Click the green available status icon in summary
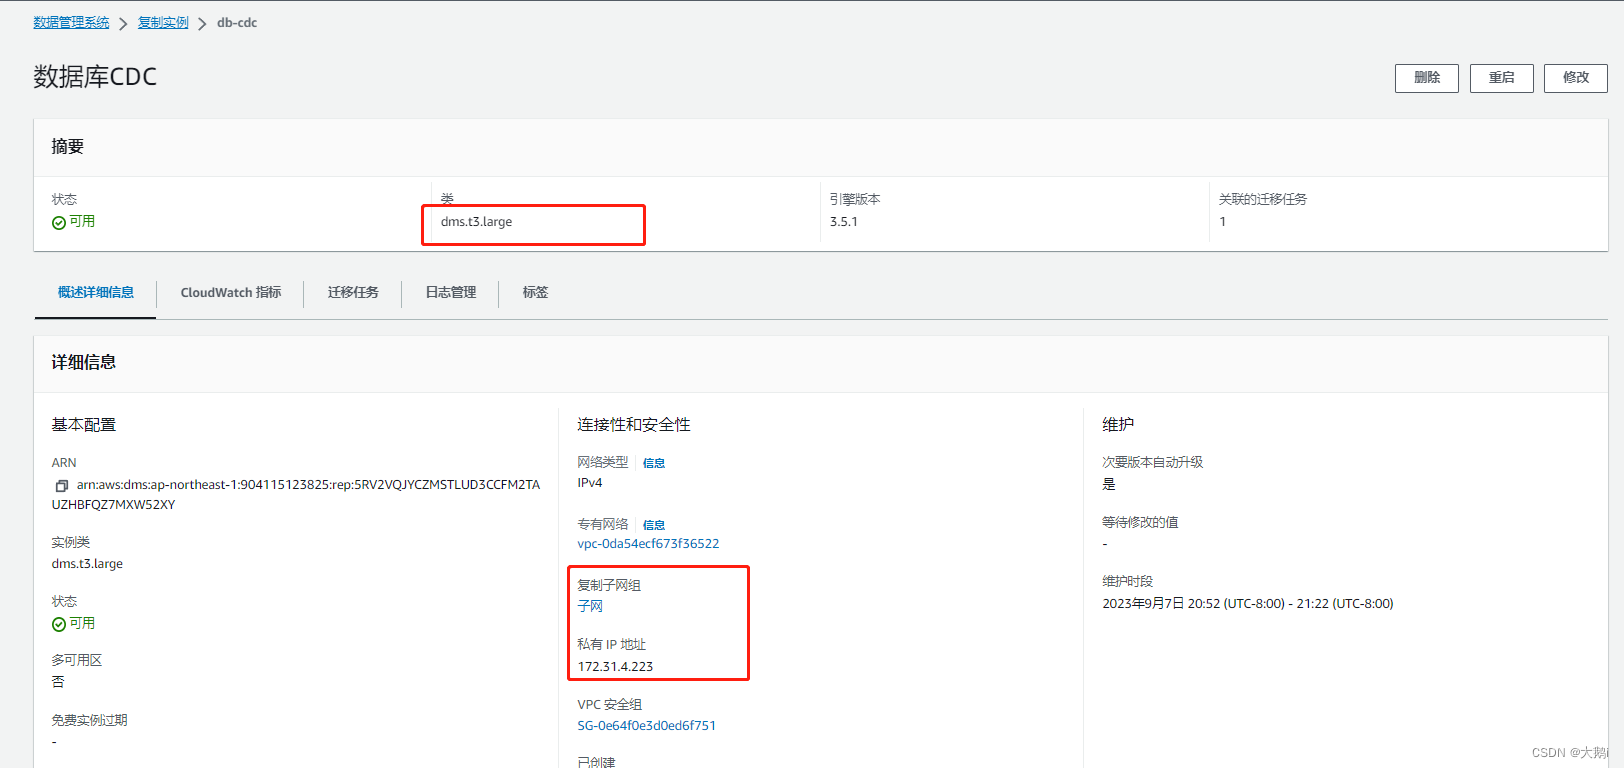This screenshot has width=1624, height=768. pos(59,223)
